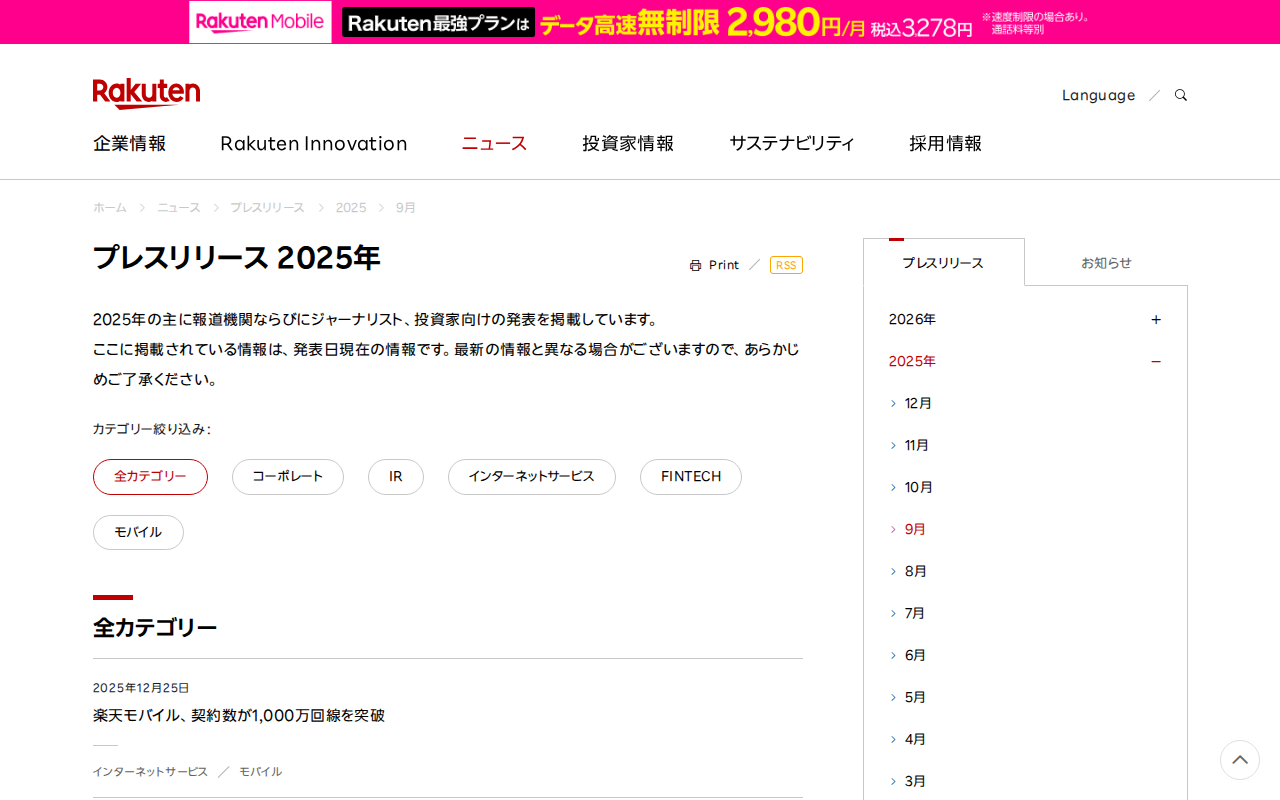Select the コーポレート category filter
The height and width of the screenshot is (800, 1280).
coord(287,477)
